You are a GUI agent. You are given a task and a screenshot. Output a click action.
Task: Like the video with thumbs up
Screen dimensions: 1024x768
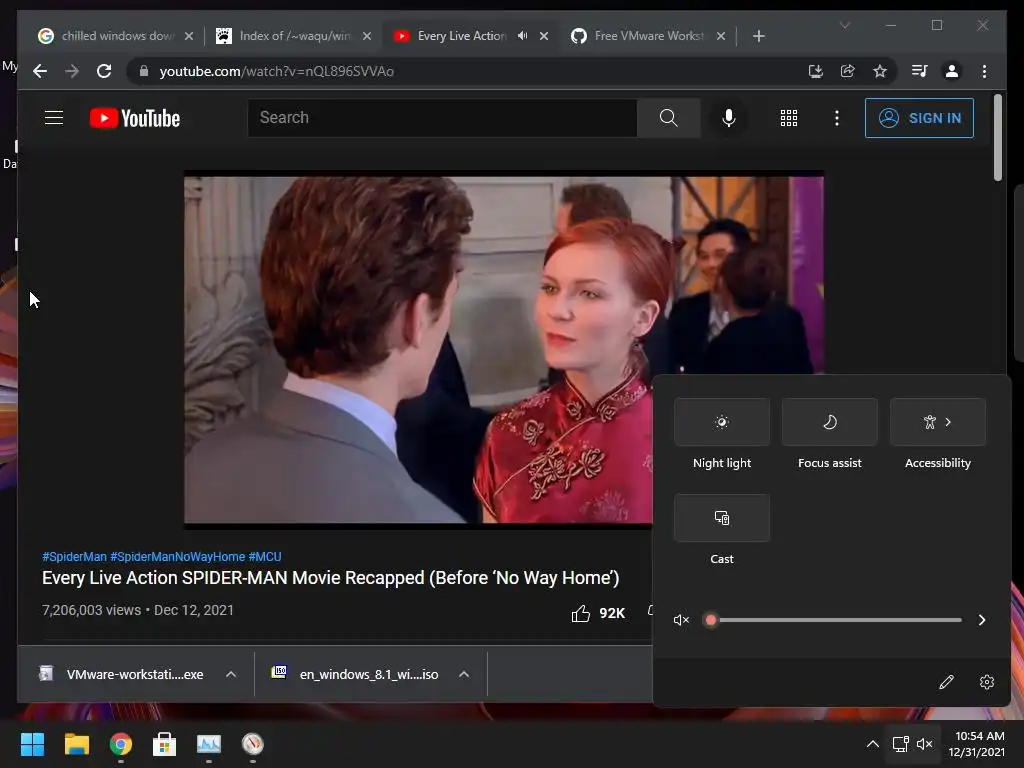coord(581,613)
